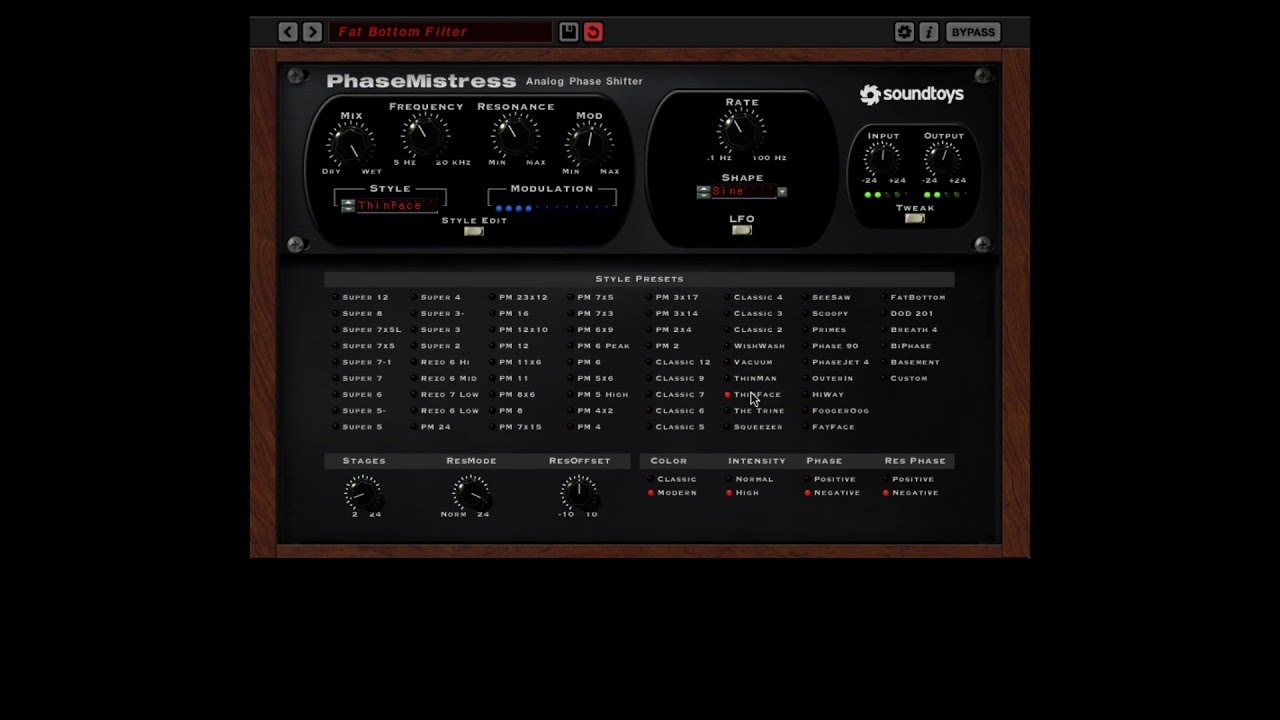1280x720 pixels.
Task: Select the Rezo 6 Hi style preset
Action: [x=440, y=362]
